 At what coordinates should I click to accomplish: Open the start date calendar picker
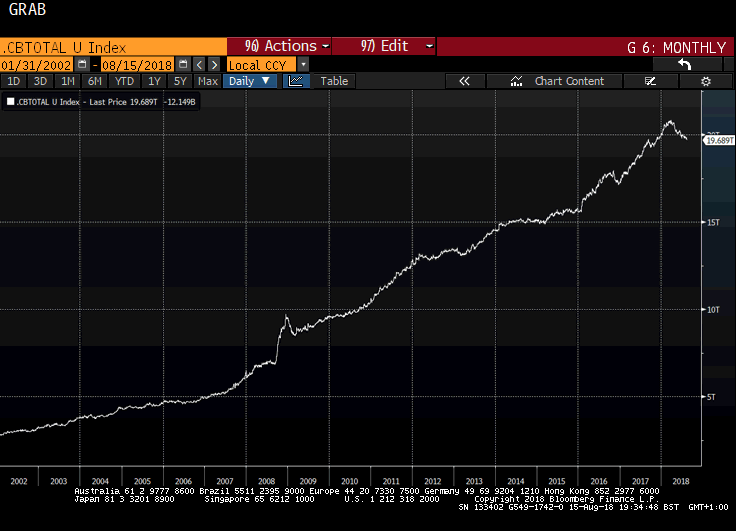82,64
